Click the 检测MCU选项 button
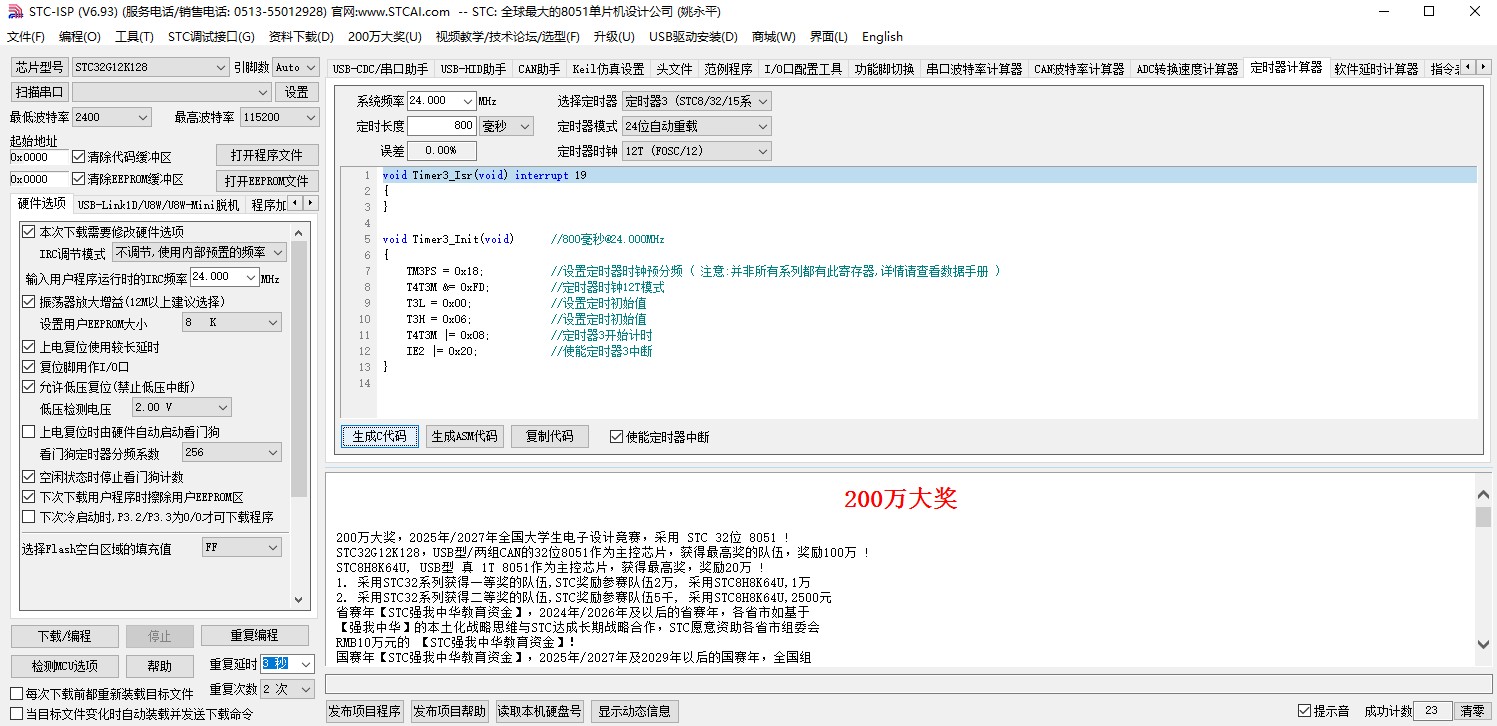 coord(64,666)
